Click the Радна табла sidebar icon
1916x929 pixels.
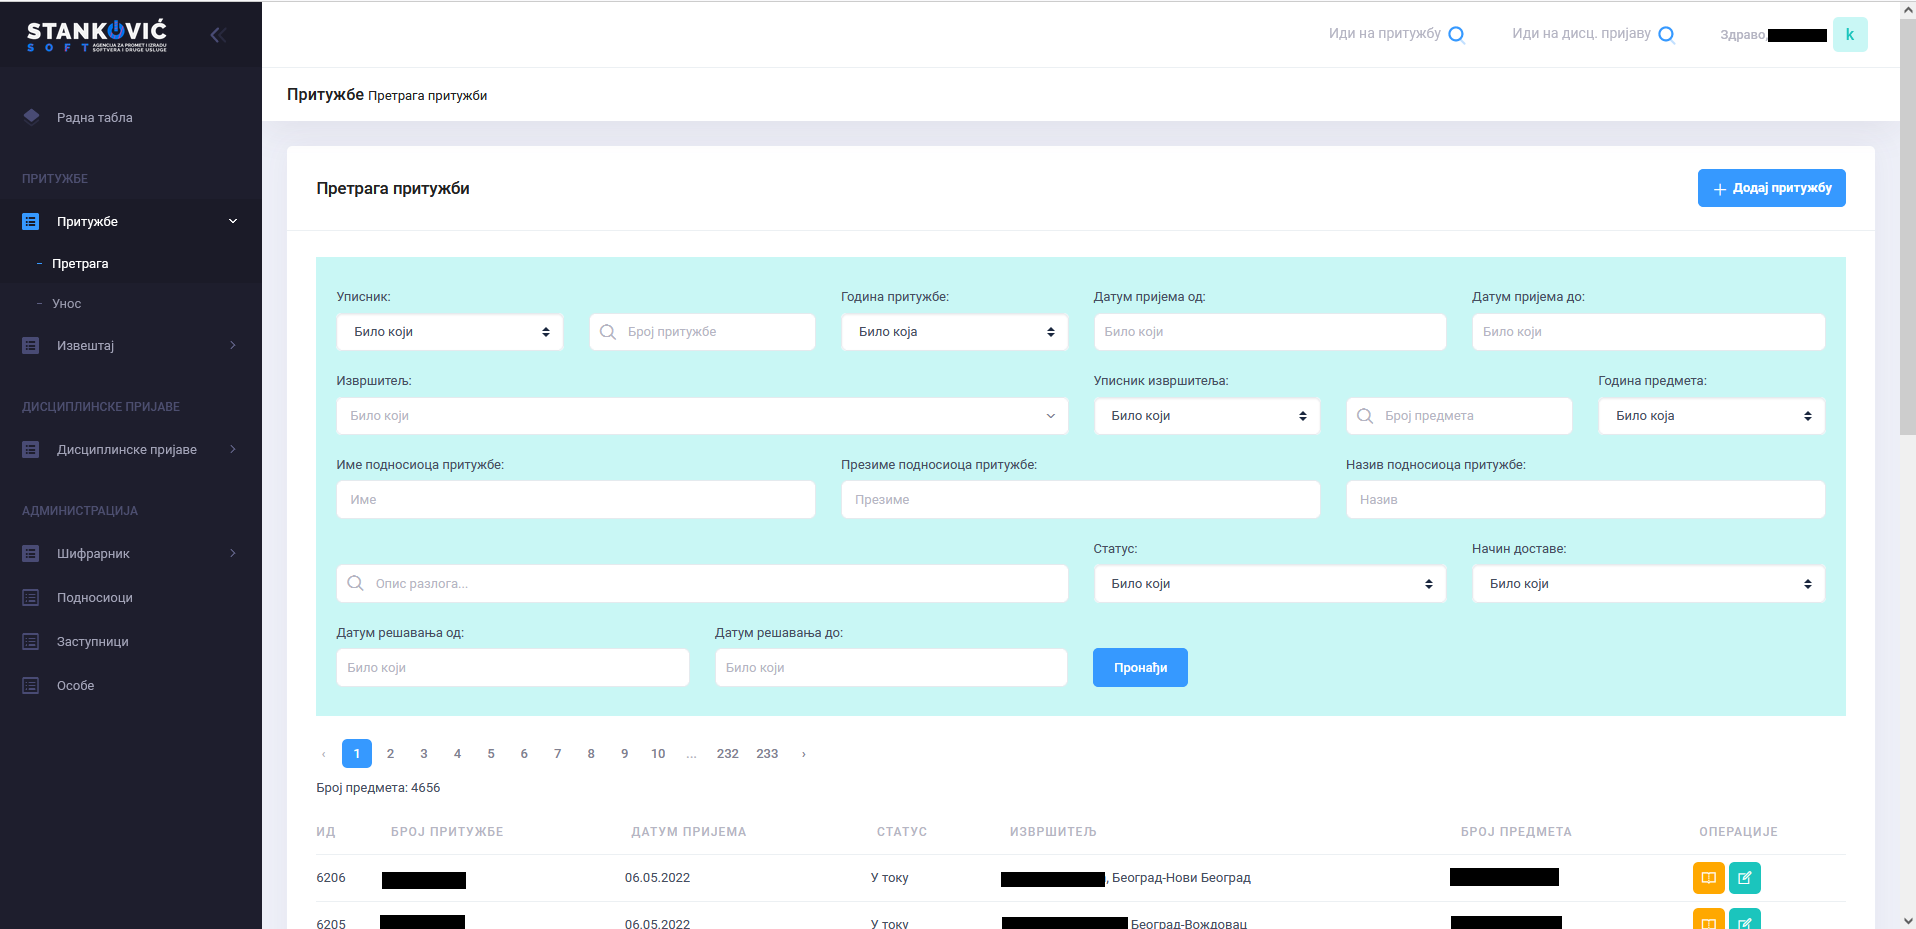31,117
